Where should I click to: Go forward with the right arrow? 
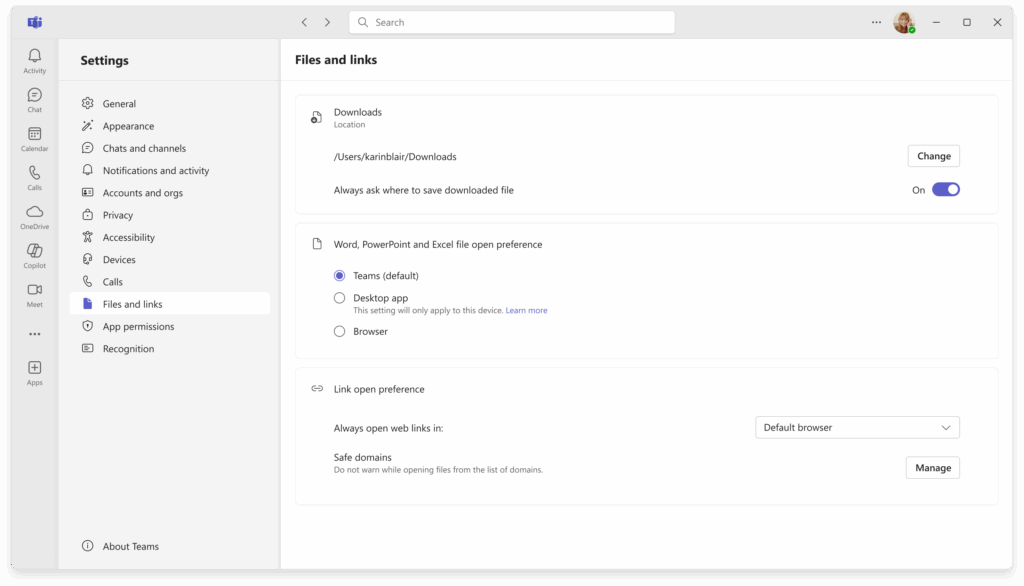[327, 22]
